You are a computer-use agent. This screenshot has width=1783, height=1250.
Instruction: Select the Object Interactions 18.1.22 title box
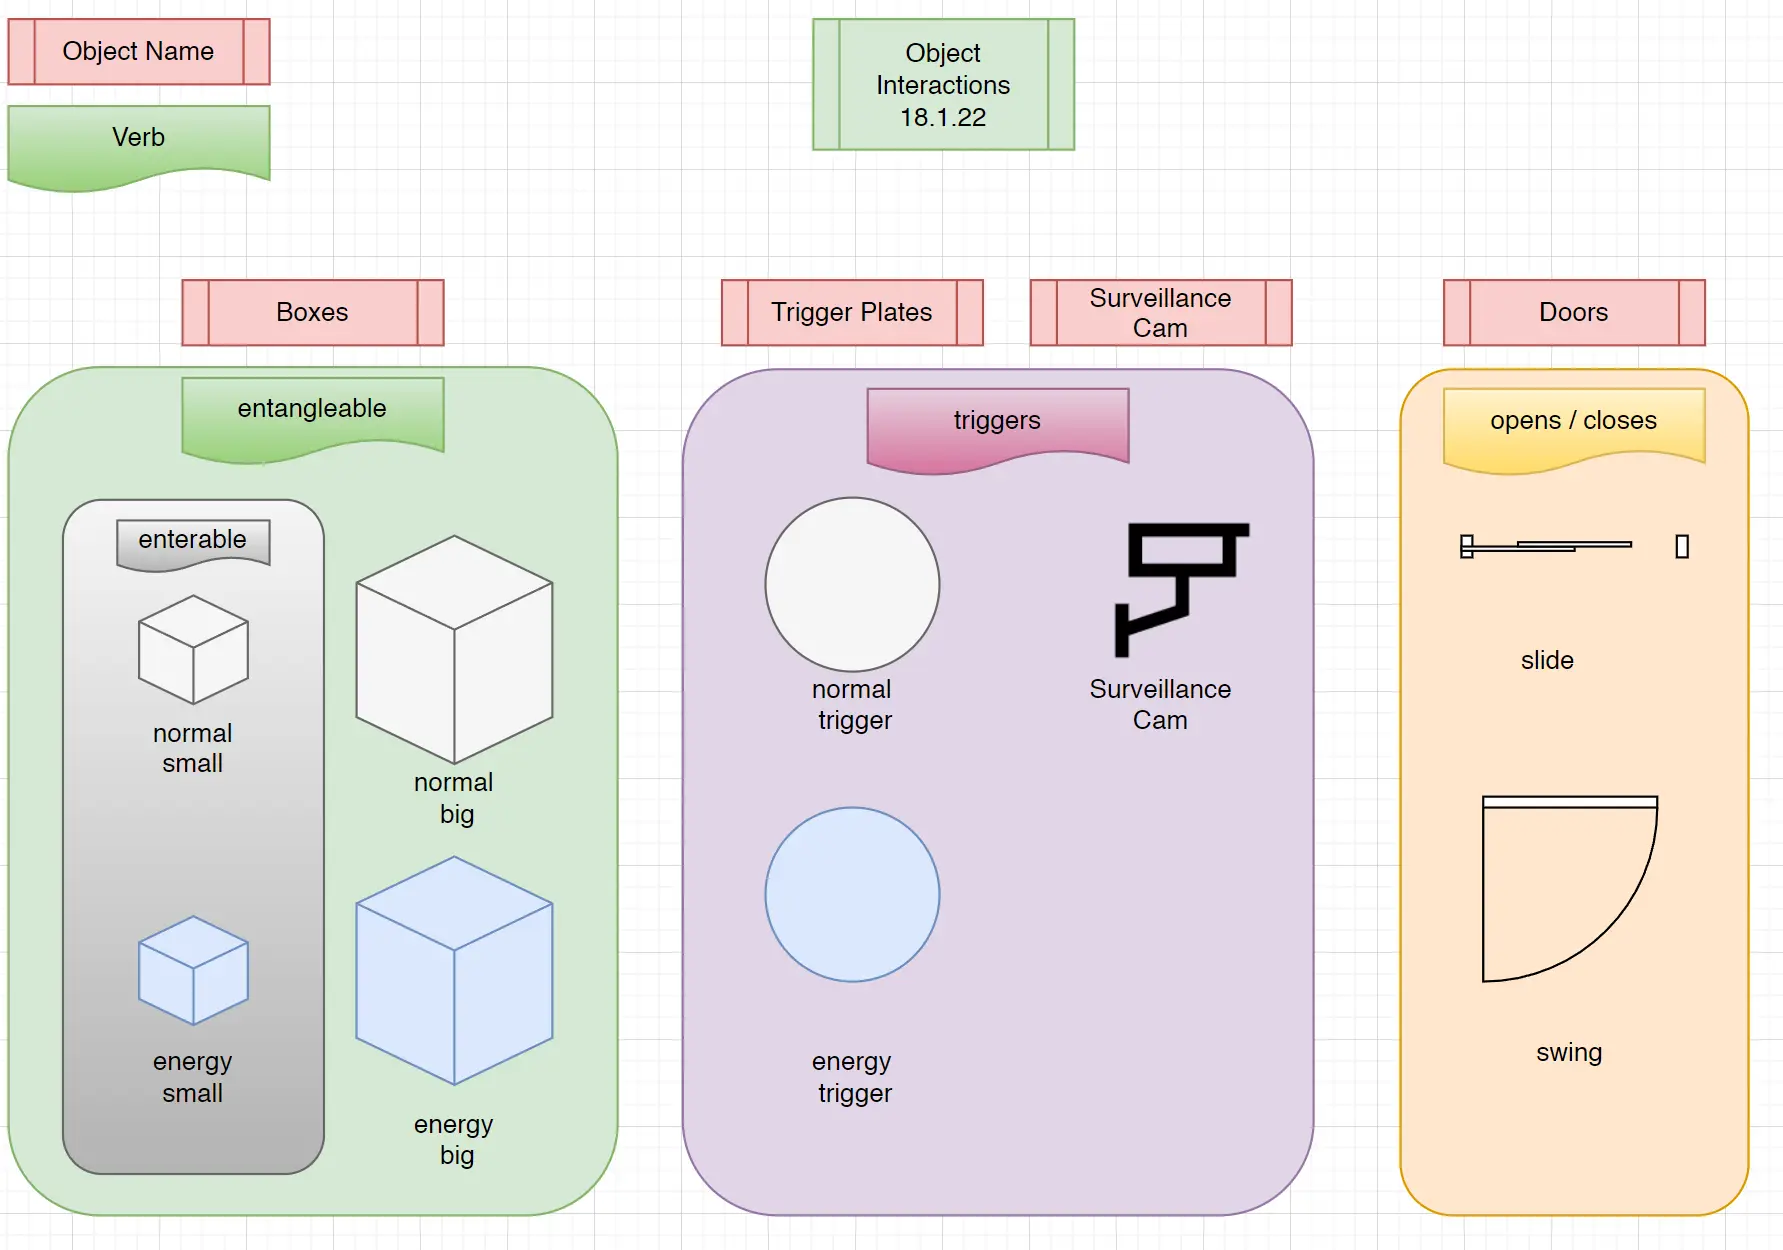[943, 84]
